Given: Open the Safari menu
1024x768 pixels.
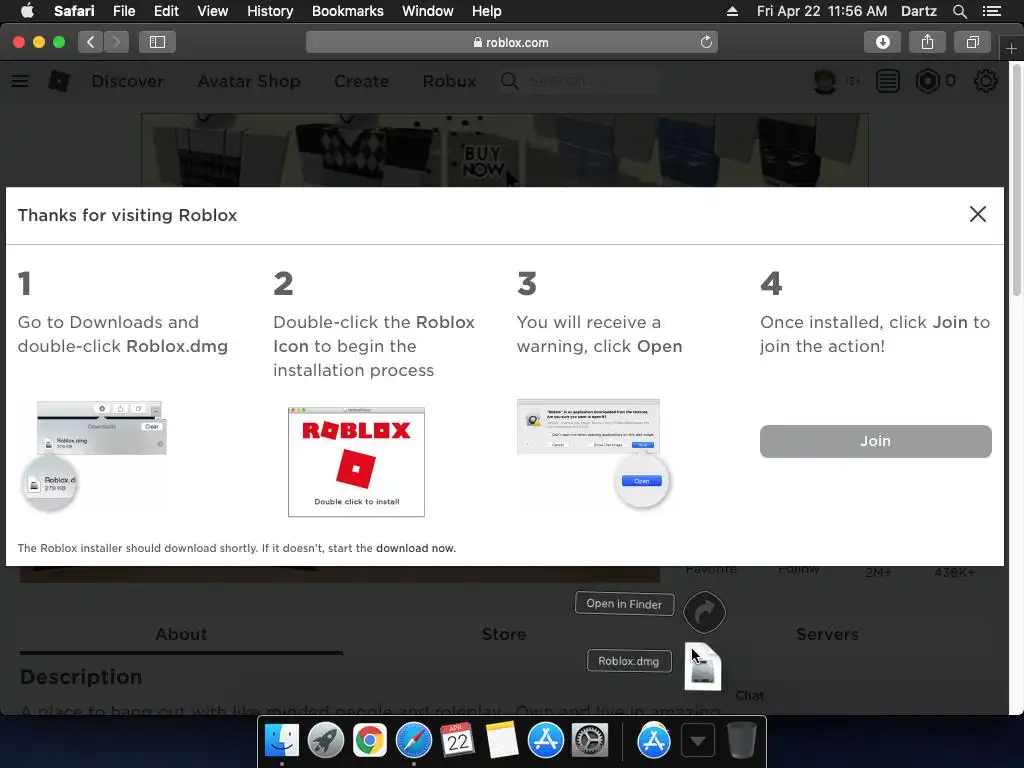Looking at the screenshot, I should tap(74, 11).
